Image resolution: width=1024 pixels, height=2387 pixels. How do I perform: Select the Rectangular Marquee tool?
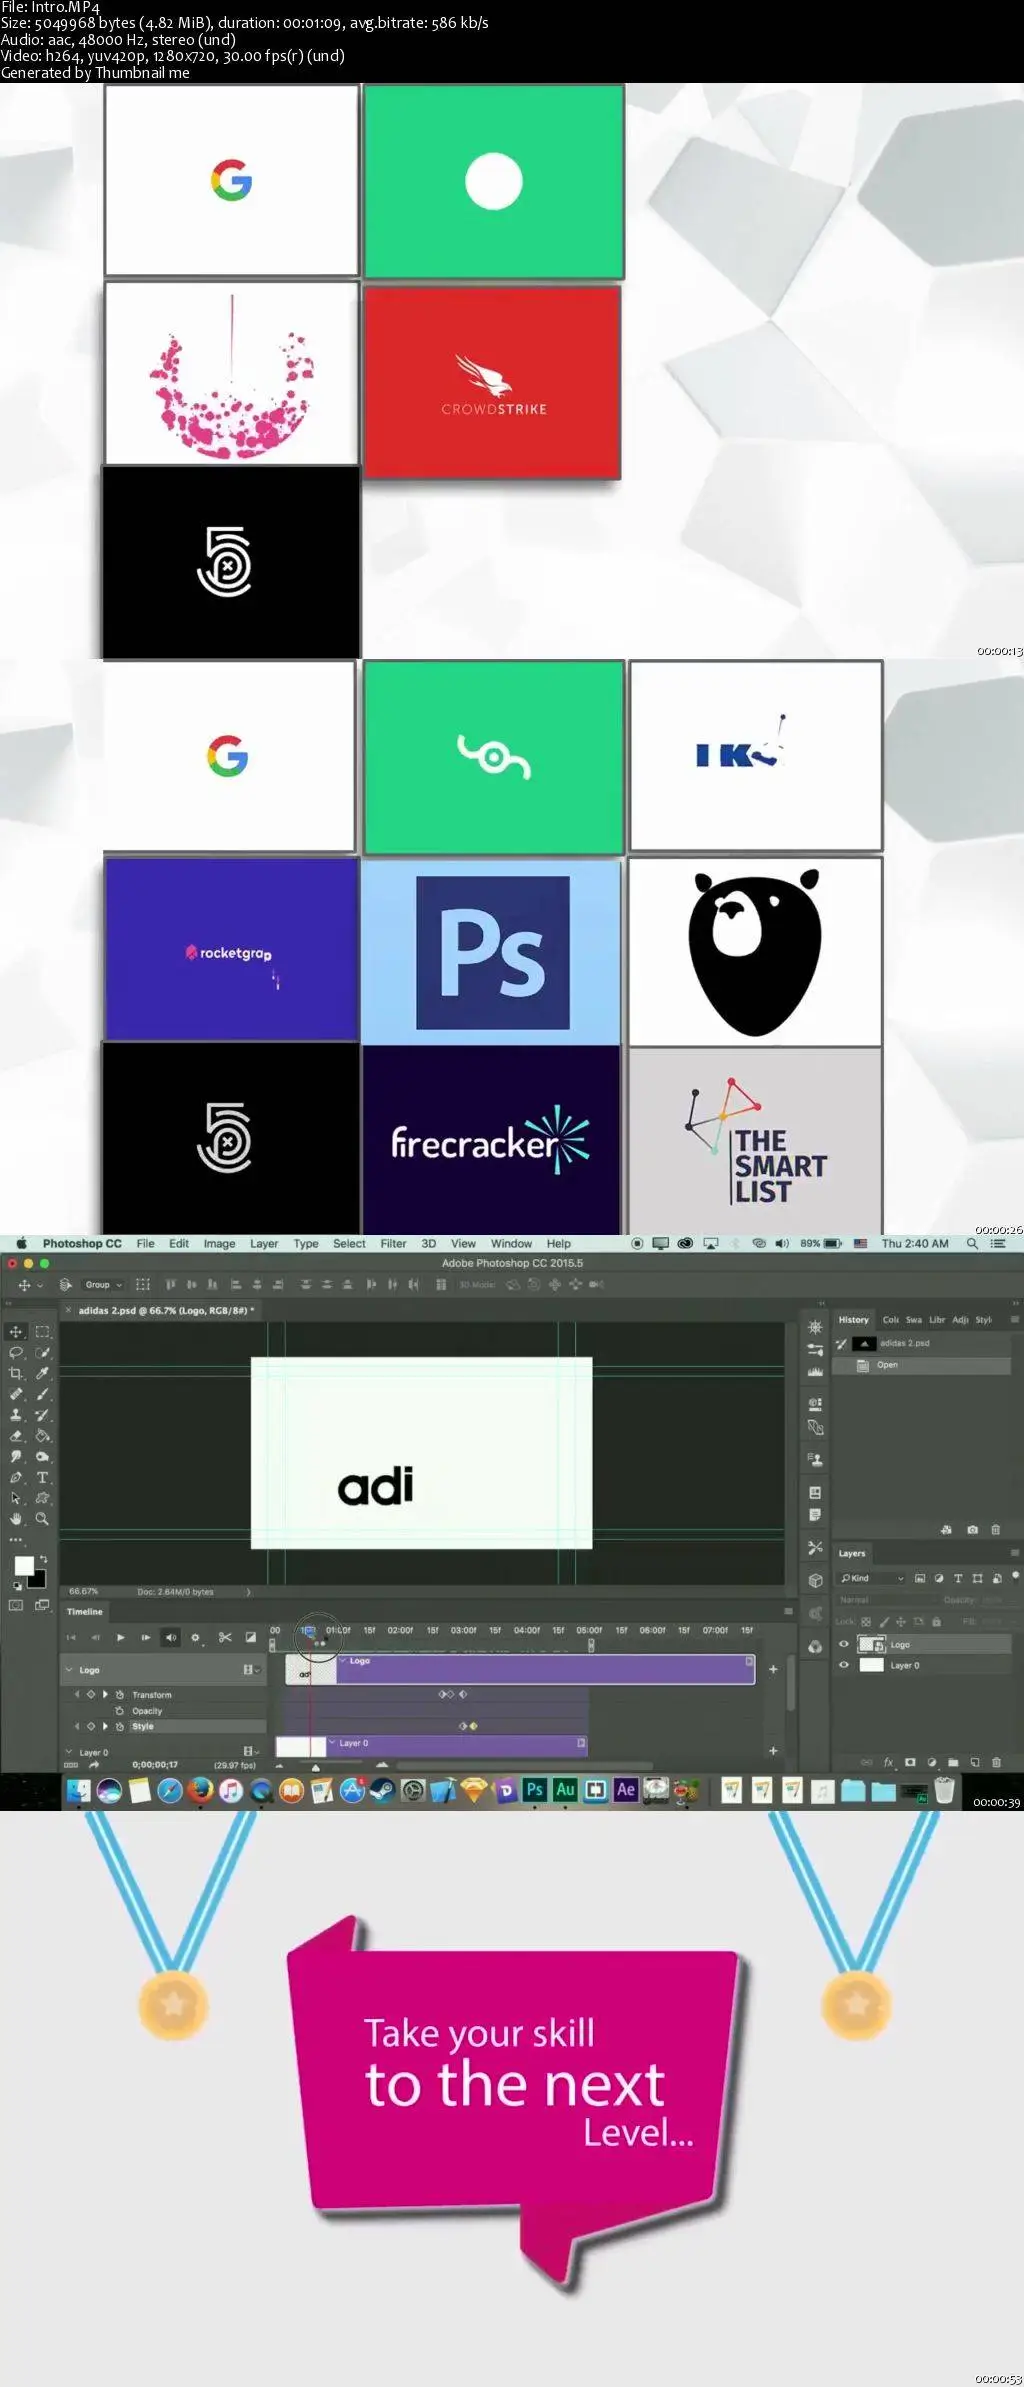pos(42,1331)
